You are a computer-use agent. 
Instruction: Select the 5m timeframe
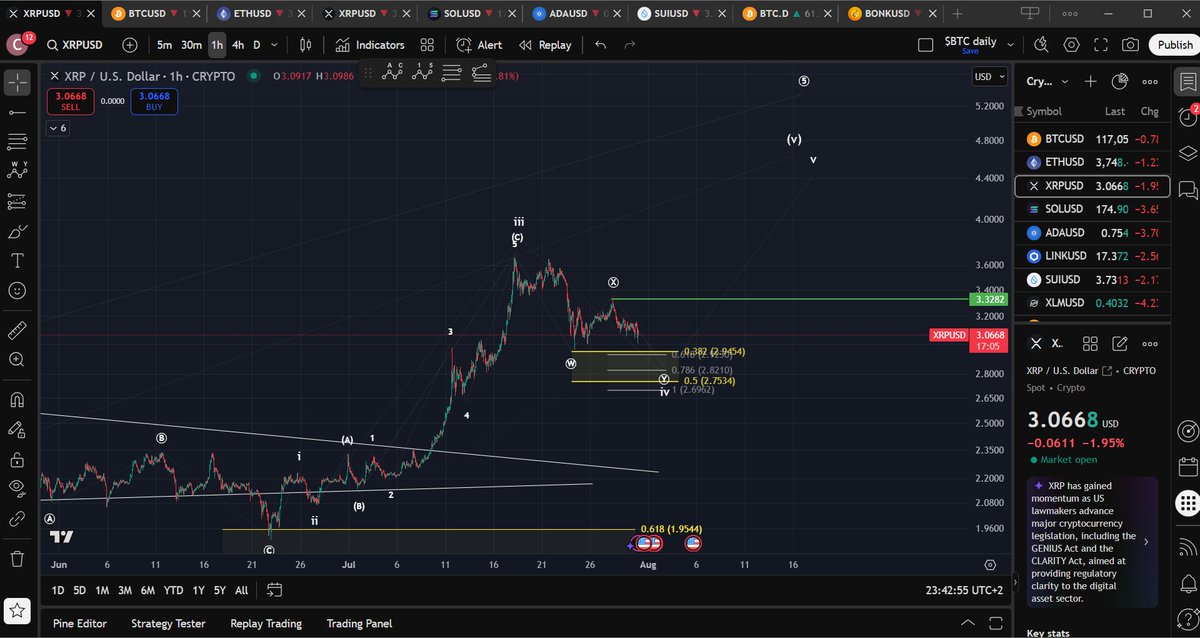pos(164,45)
